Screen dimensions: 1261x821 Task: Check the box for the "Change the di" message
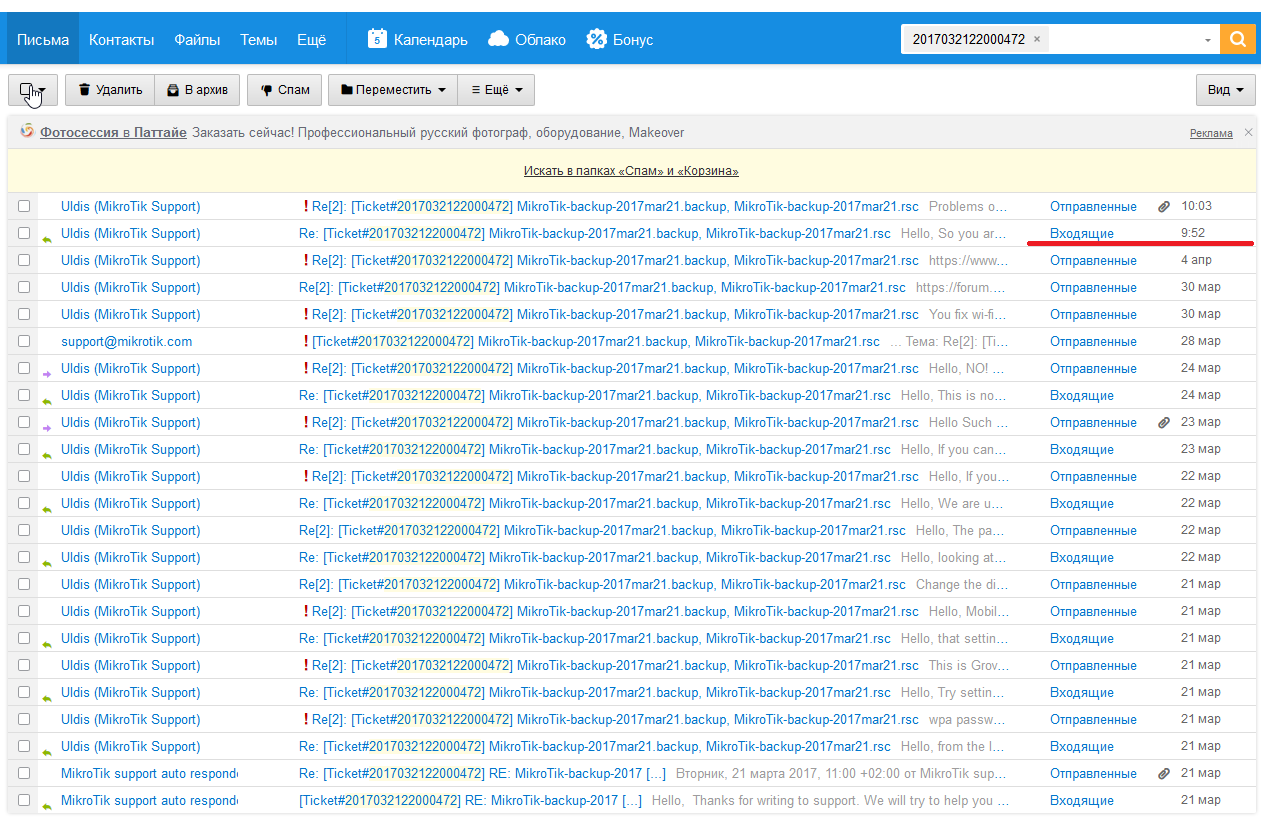[24, 584]
